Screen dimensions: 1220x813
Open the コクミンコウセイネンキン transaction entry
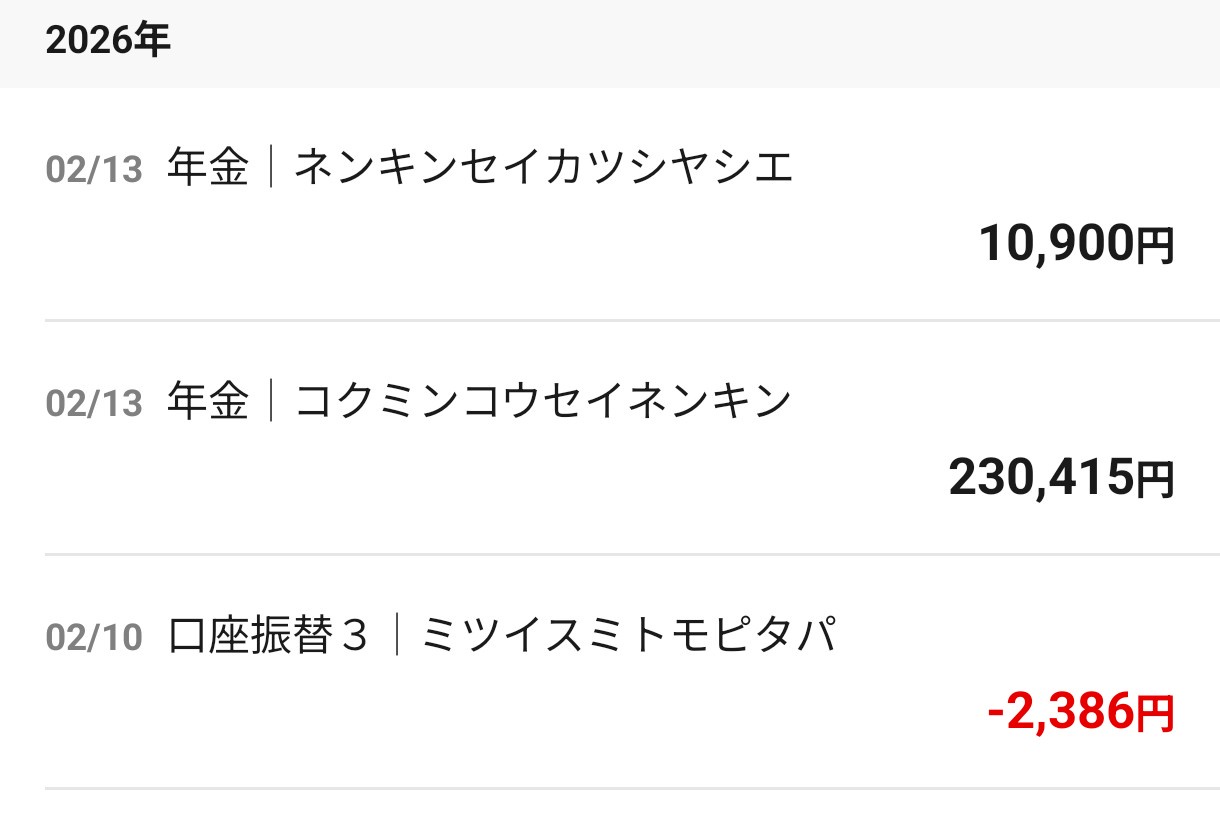543,402
